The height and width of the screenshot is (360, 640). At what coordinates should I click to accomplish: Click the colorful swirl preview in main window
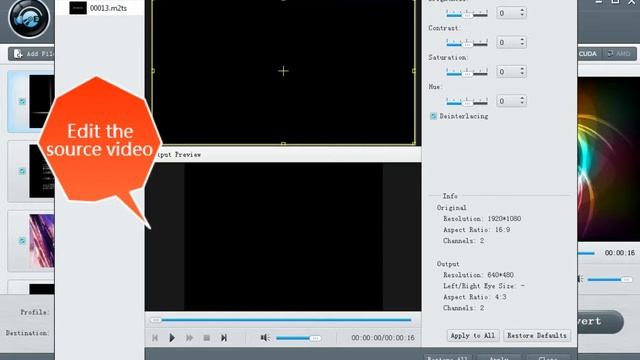(x=608, y=159)
